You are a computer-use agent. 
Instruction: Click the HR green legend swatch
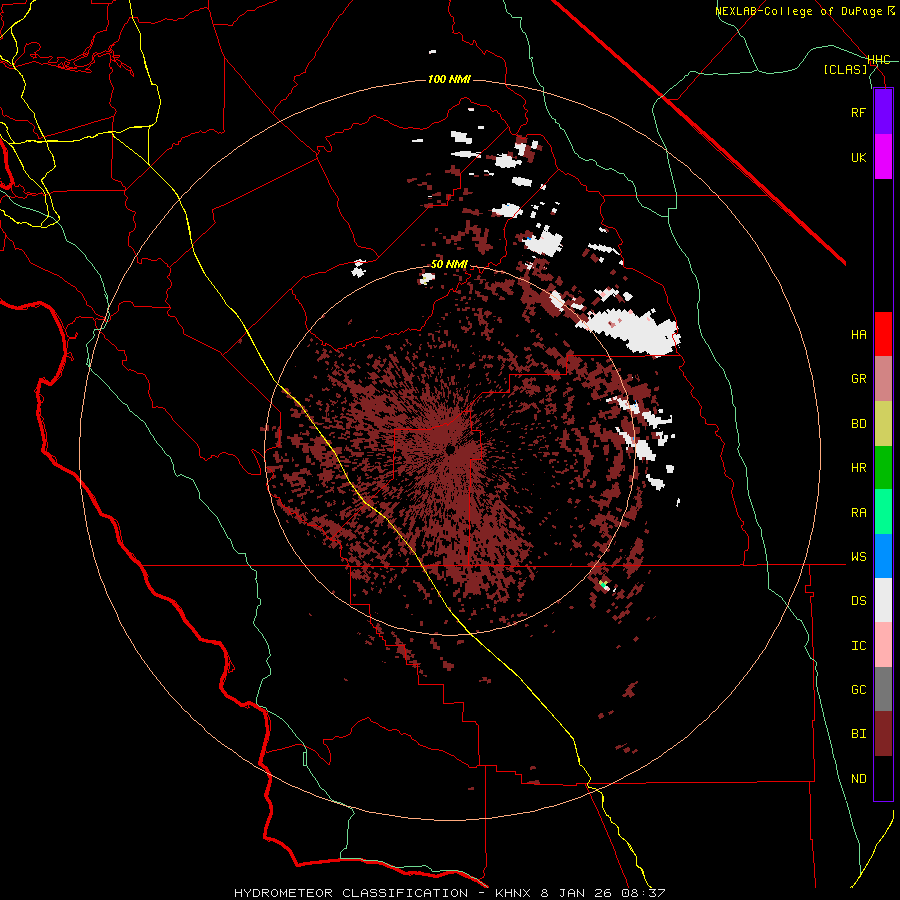883,467
